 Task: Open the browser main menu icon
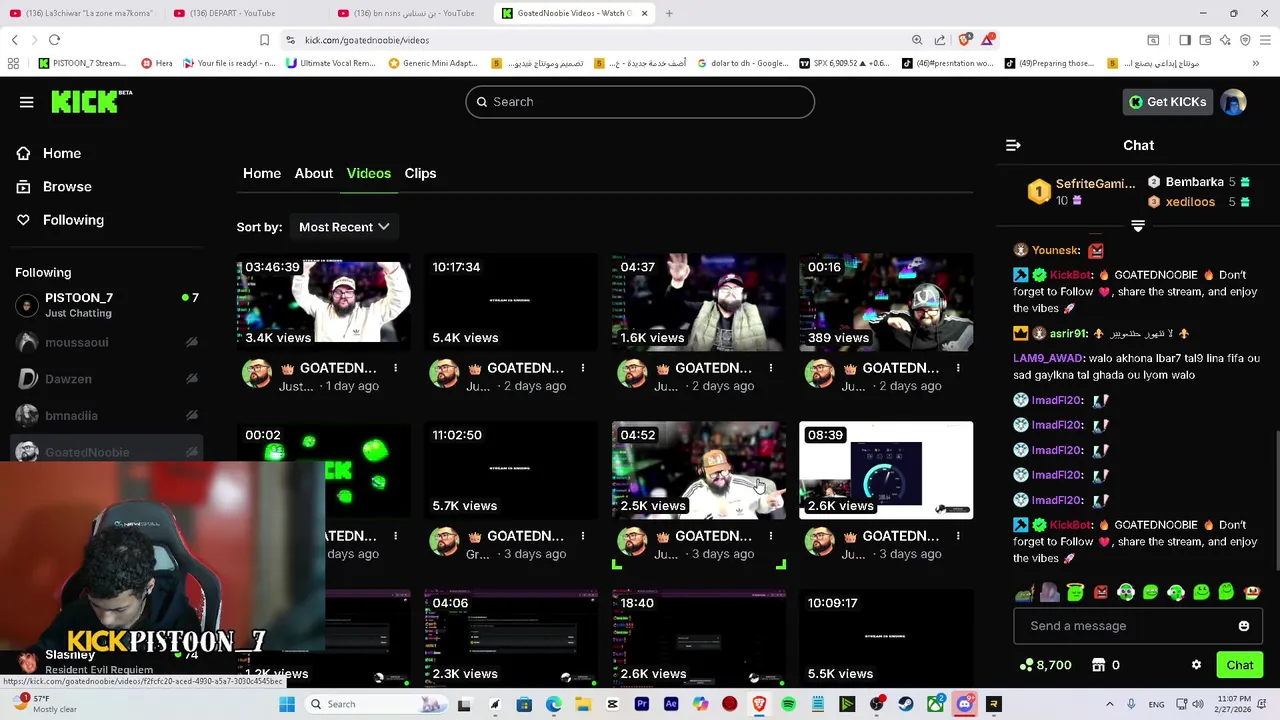(x=1265, y=40)
